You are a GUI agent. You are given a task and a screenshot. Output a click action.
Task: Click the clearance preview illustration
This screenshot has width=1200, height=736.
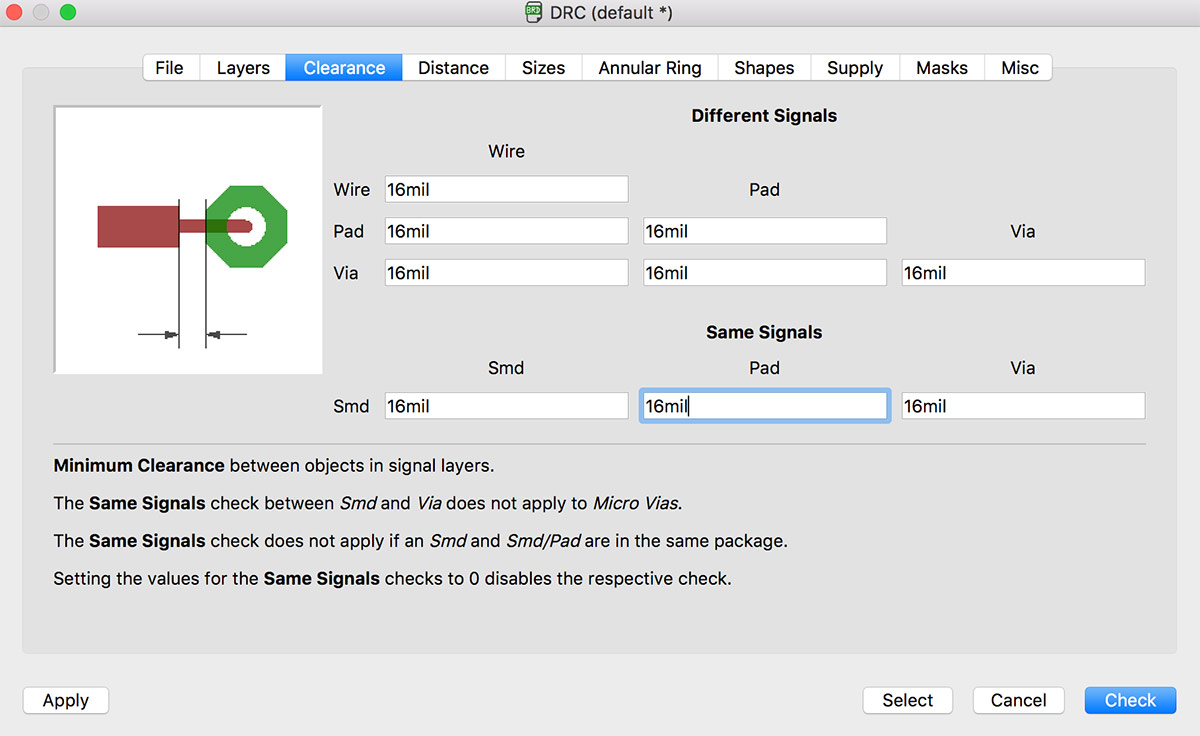tap(188, 238)
